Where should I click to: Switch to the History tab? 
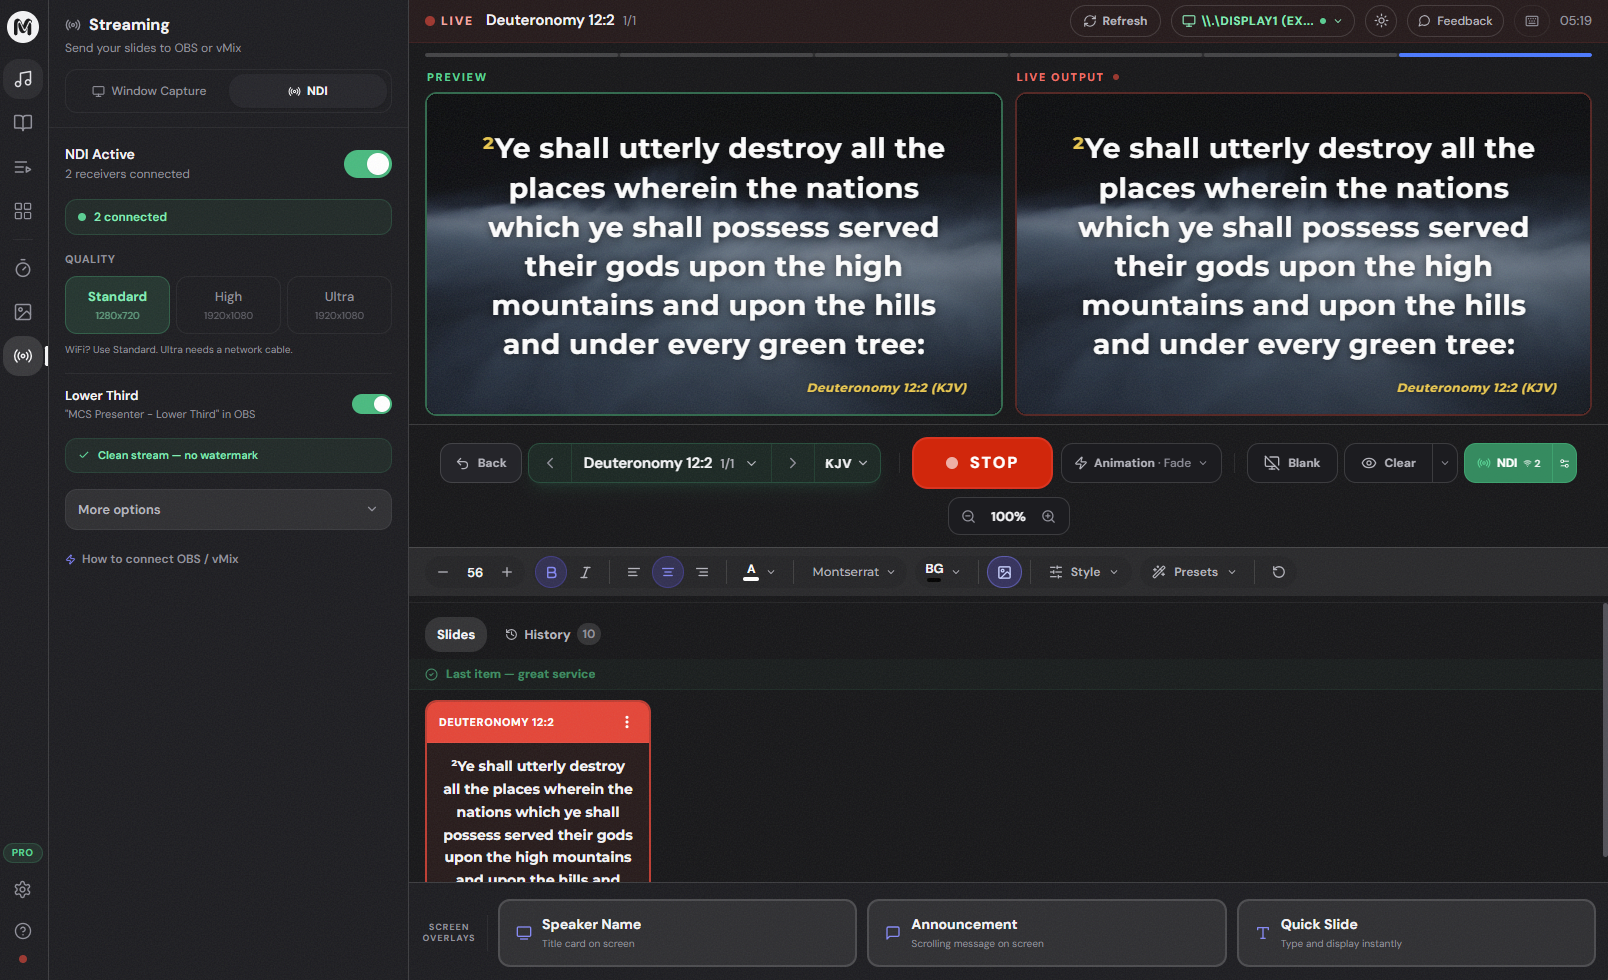(x=549, y=634)
